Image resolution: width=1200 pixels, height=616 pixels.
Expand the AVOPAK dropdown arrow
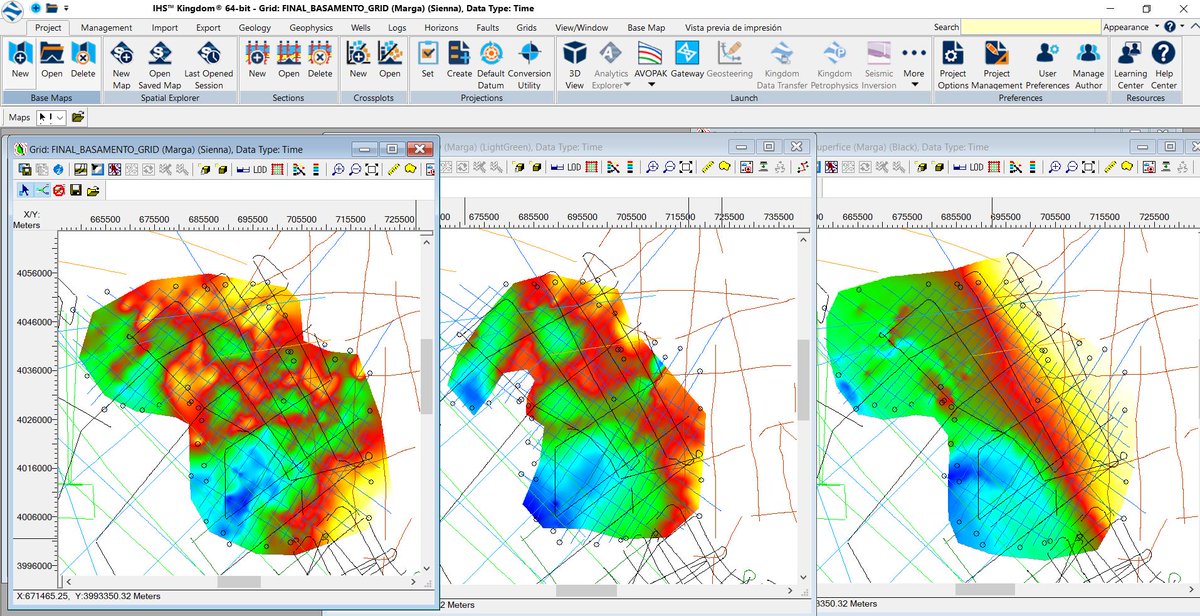click(651, 86)
